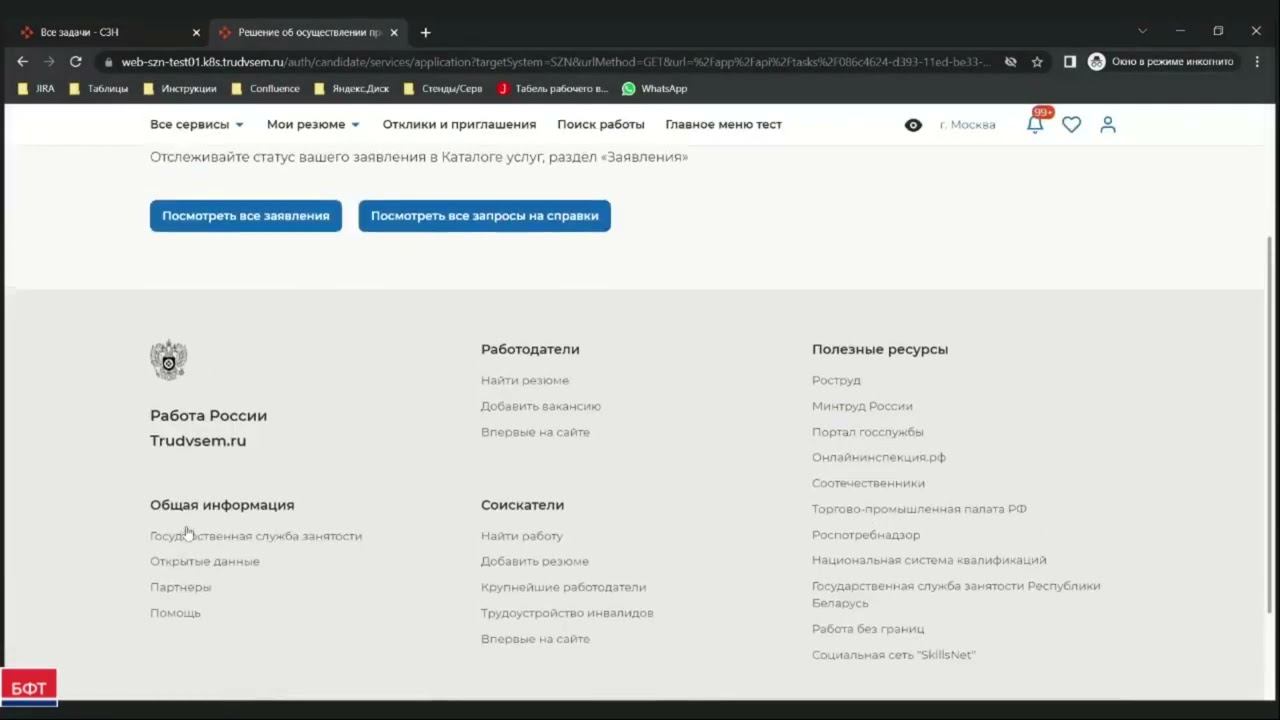
Task: Open new tab with plus button
Action: pyautogui.click(x=425, y=32)
